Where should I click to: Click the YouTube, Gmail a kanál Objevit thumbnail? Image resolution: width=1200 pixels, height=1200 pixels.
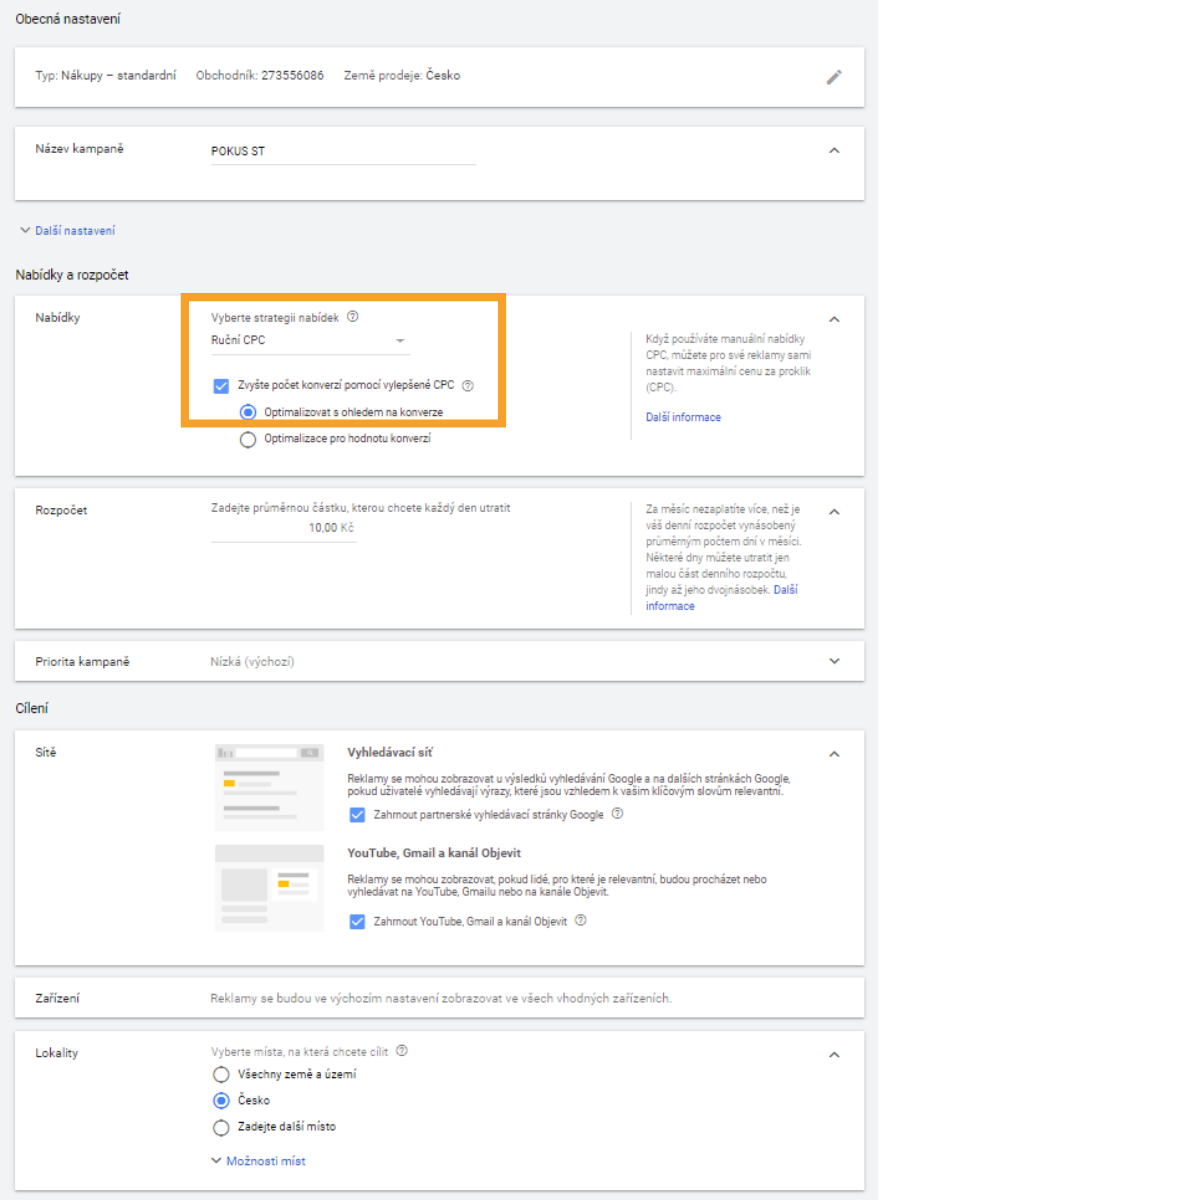[269, 888]
